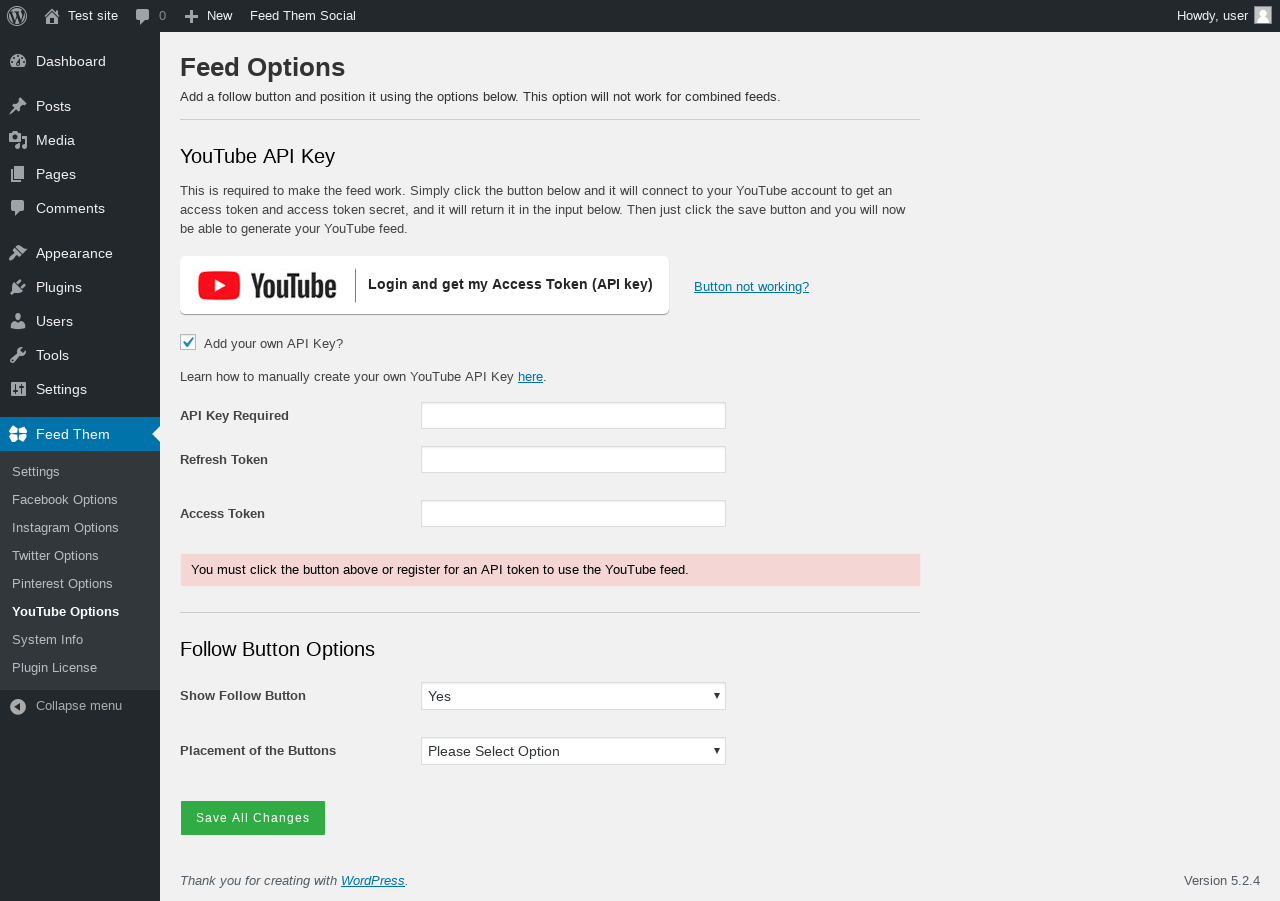
Task: Open Twitter Options submenu item
Action: coord(55,555)
